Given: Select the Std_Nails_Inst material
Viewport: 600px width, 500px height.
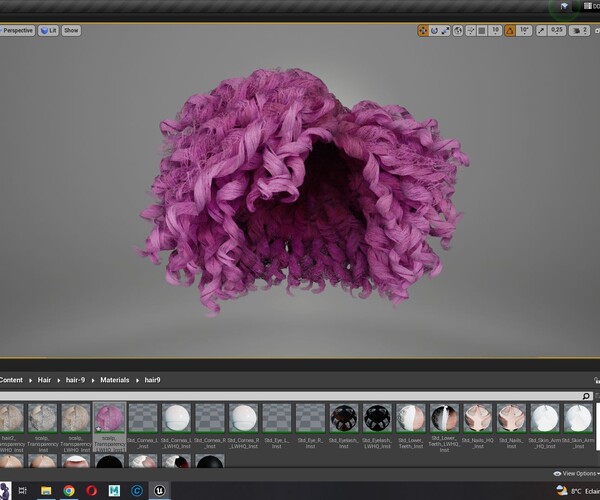Looking at the screenshot, I should click(x=511, y=426).
